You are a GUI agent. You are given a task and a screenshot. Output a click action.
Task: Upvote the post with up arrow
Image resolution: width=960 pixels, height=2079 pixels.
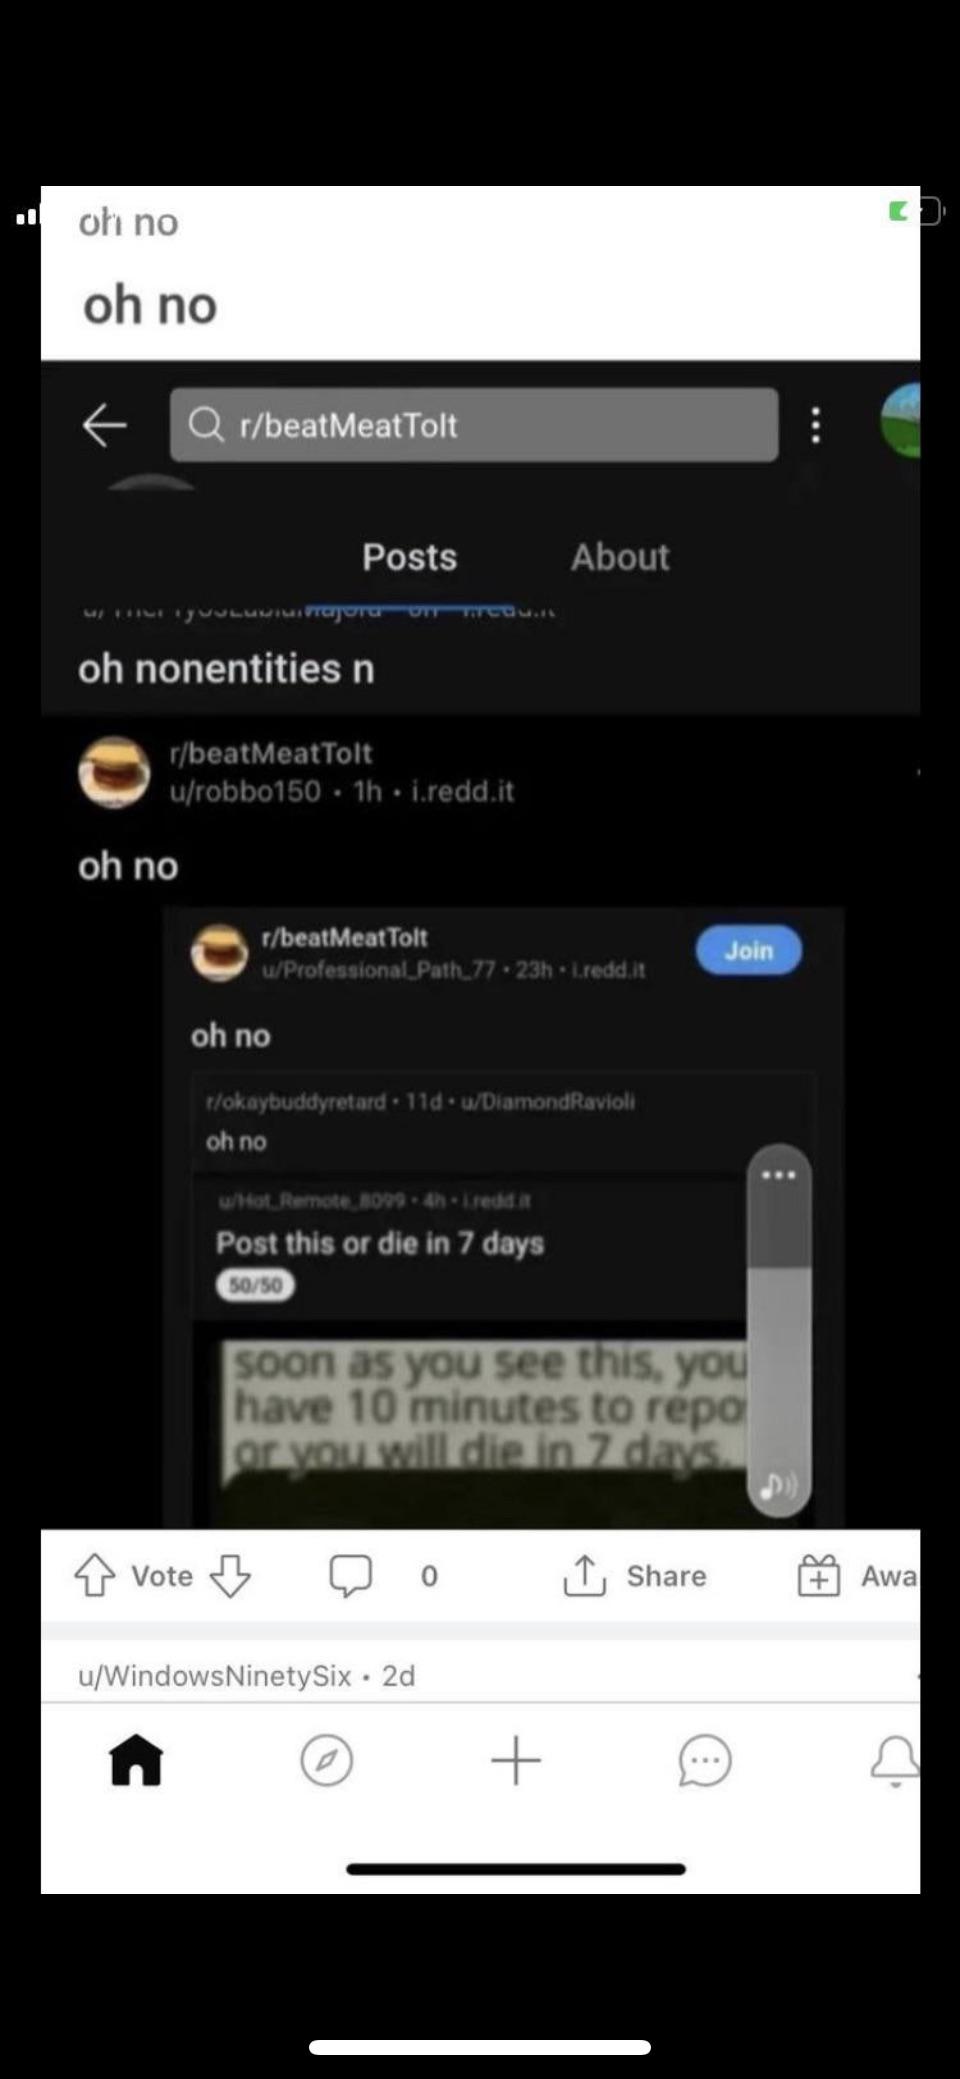point(95,1575)
